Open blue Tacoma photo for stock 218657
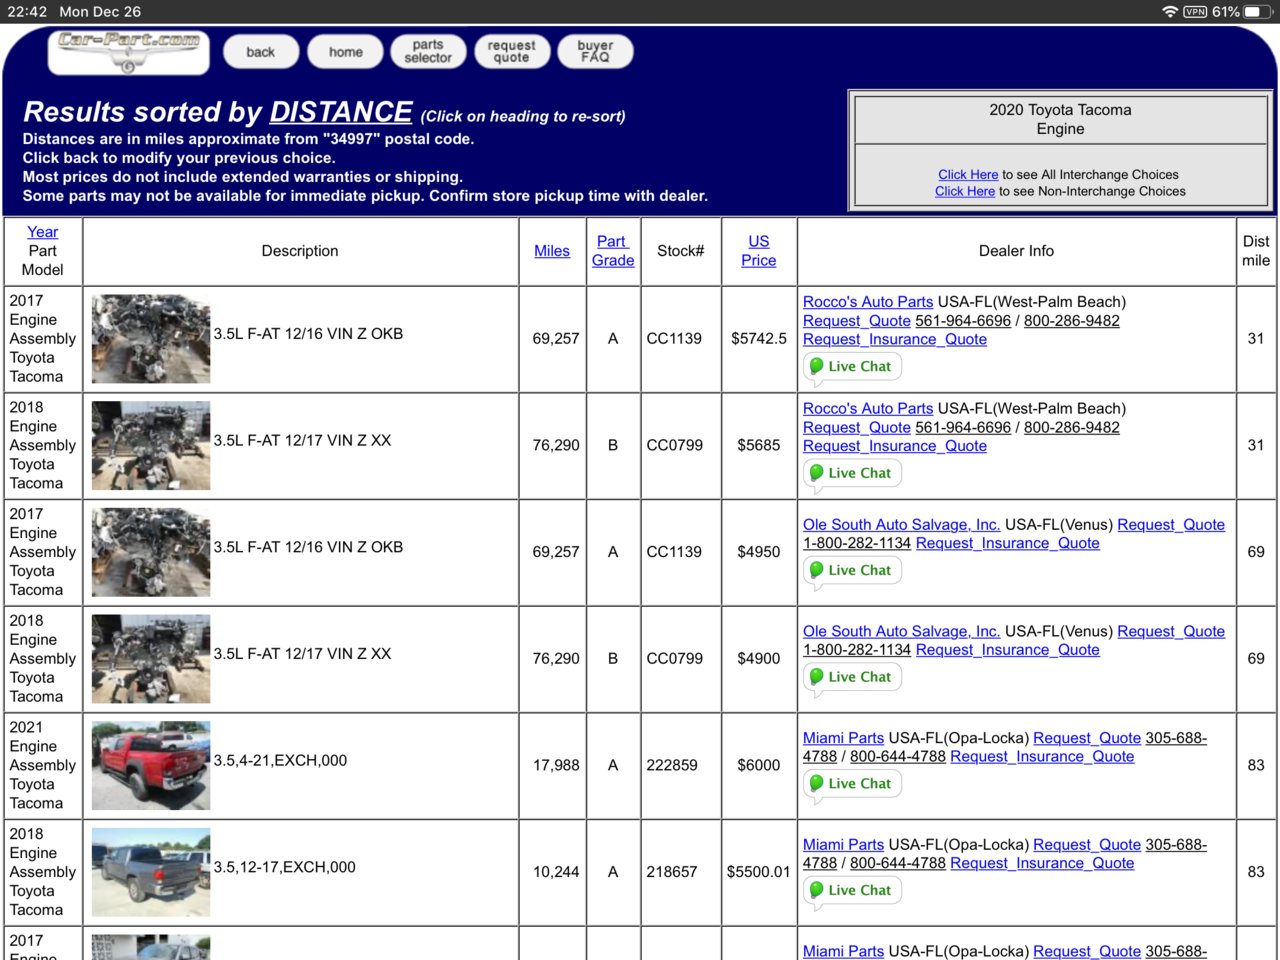Viewport: 1280px width, 960px height. click(x=151, y=872)
